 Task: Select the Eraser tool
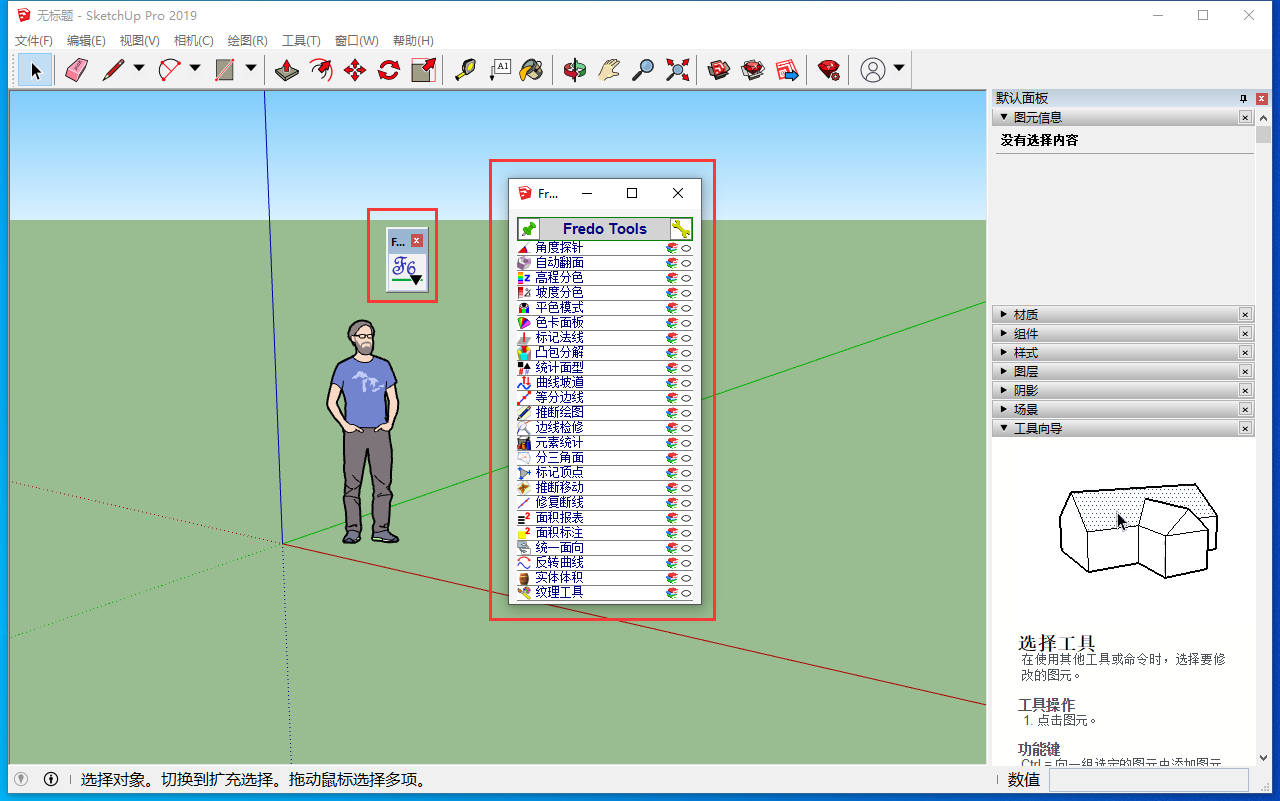77,69
